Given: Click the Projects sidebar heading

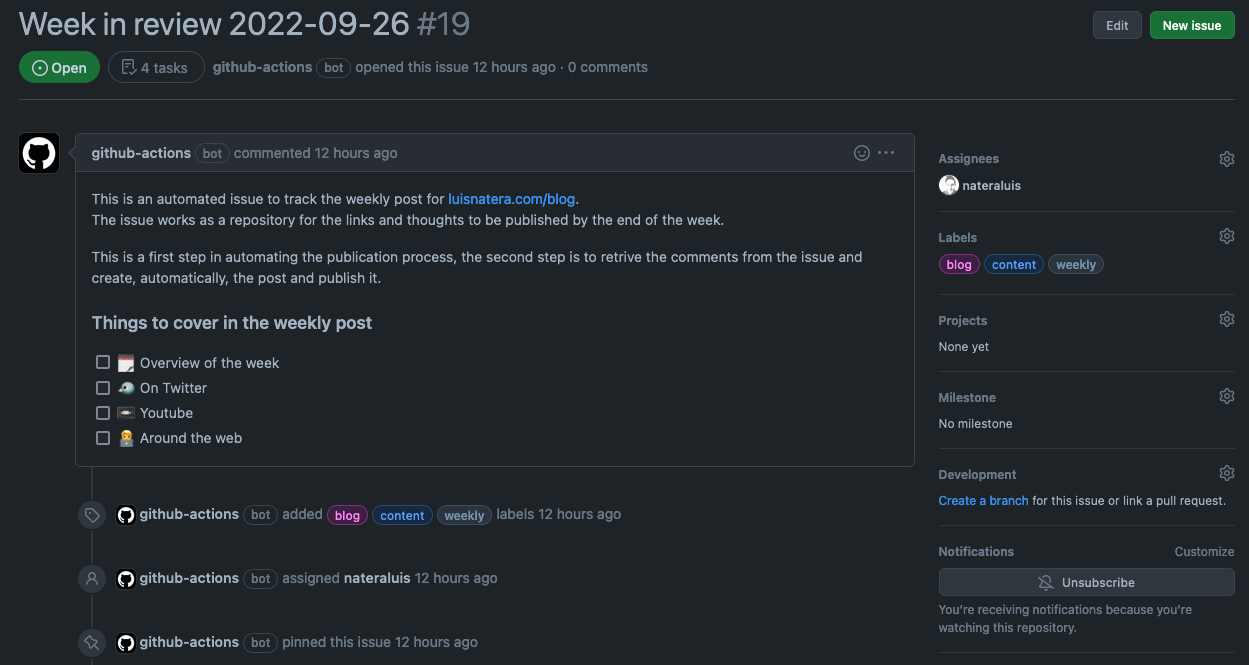Looking at the screenshot, I should tap(963, 320).
